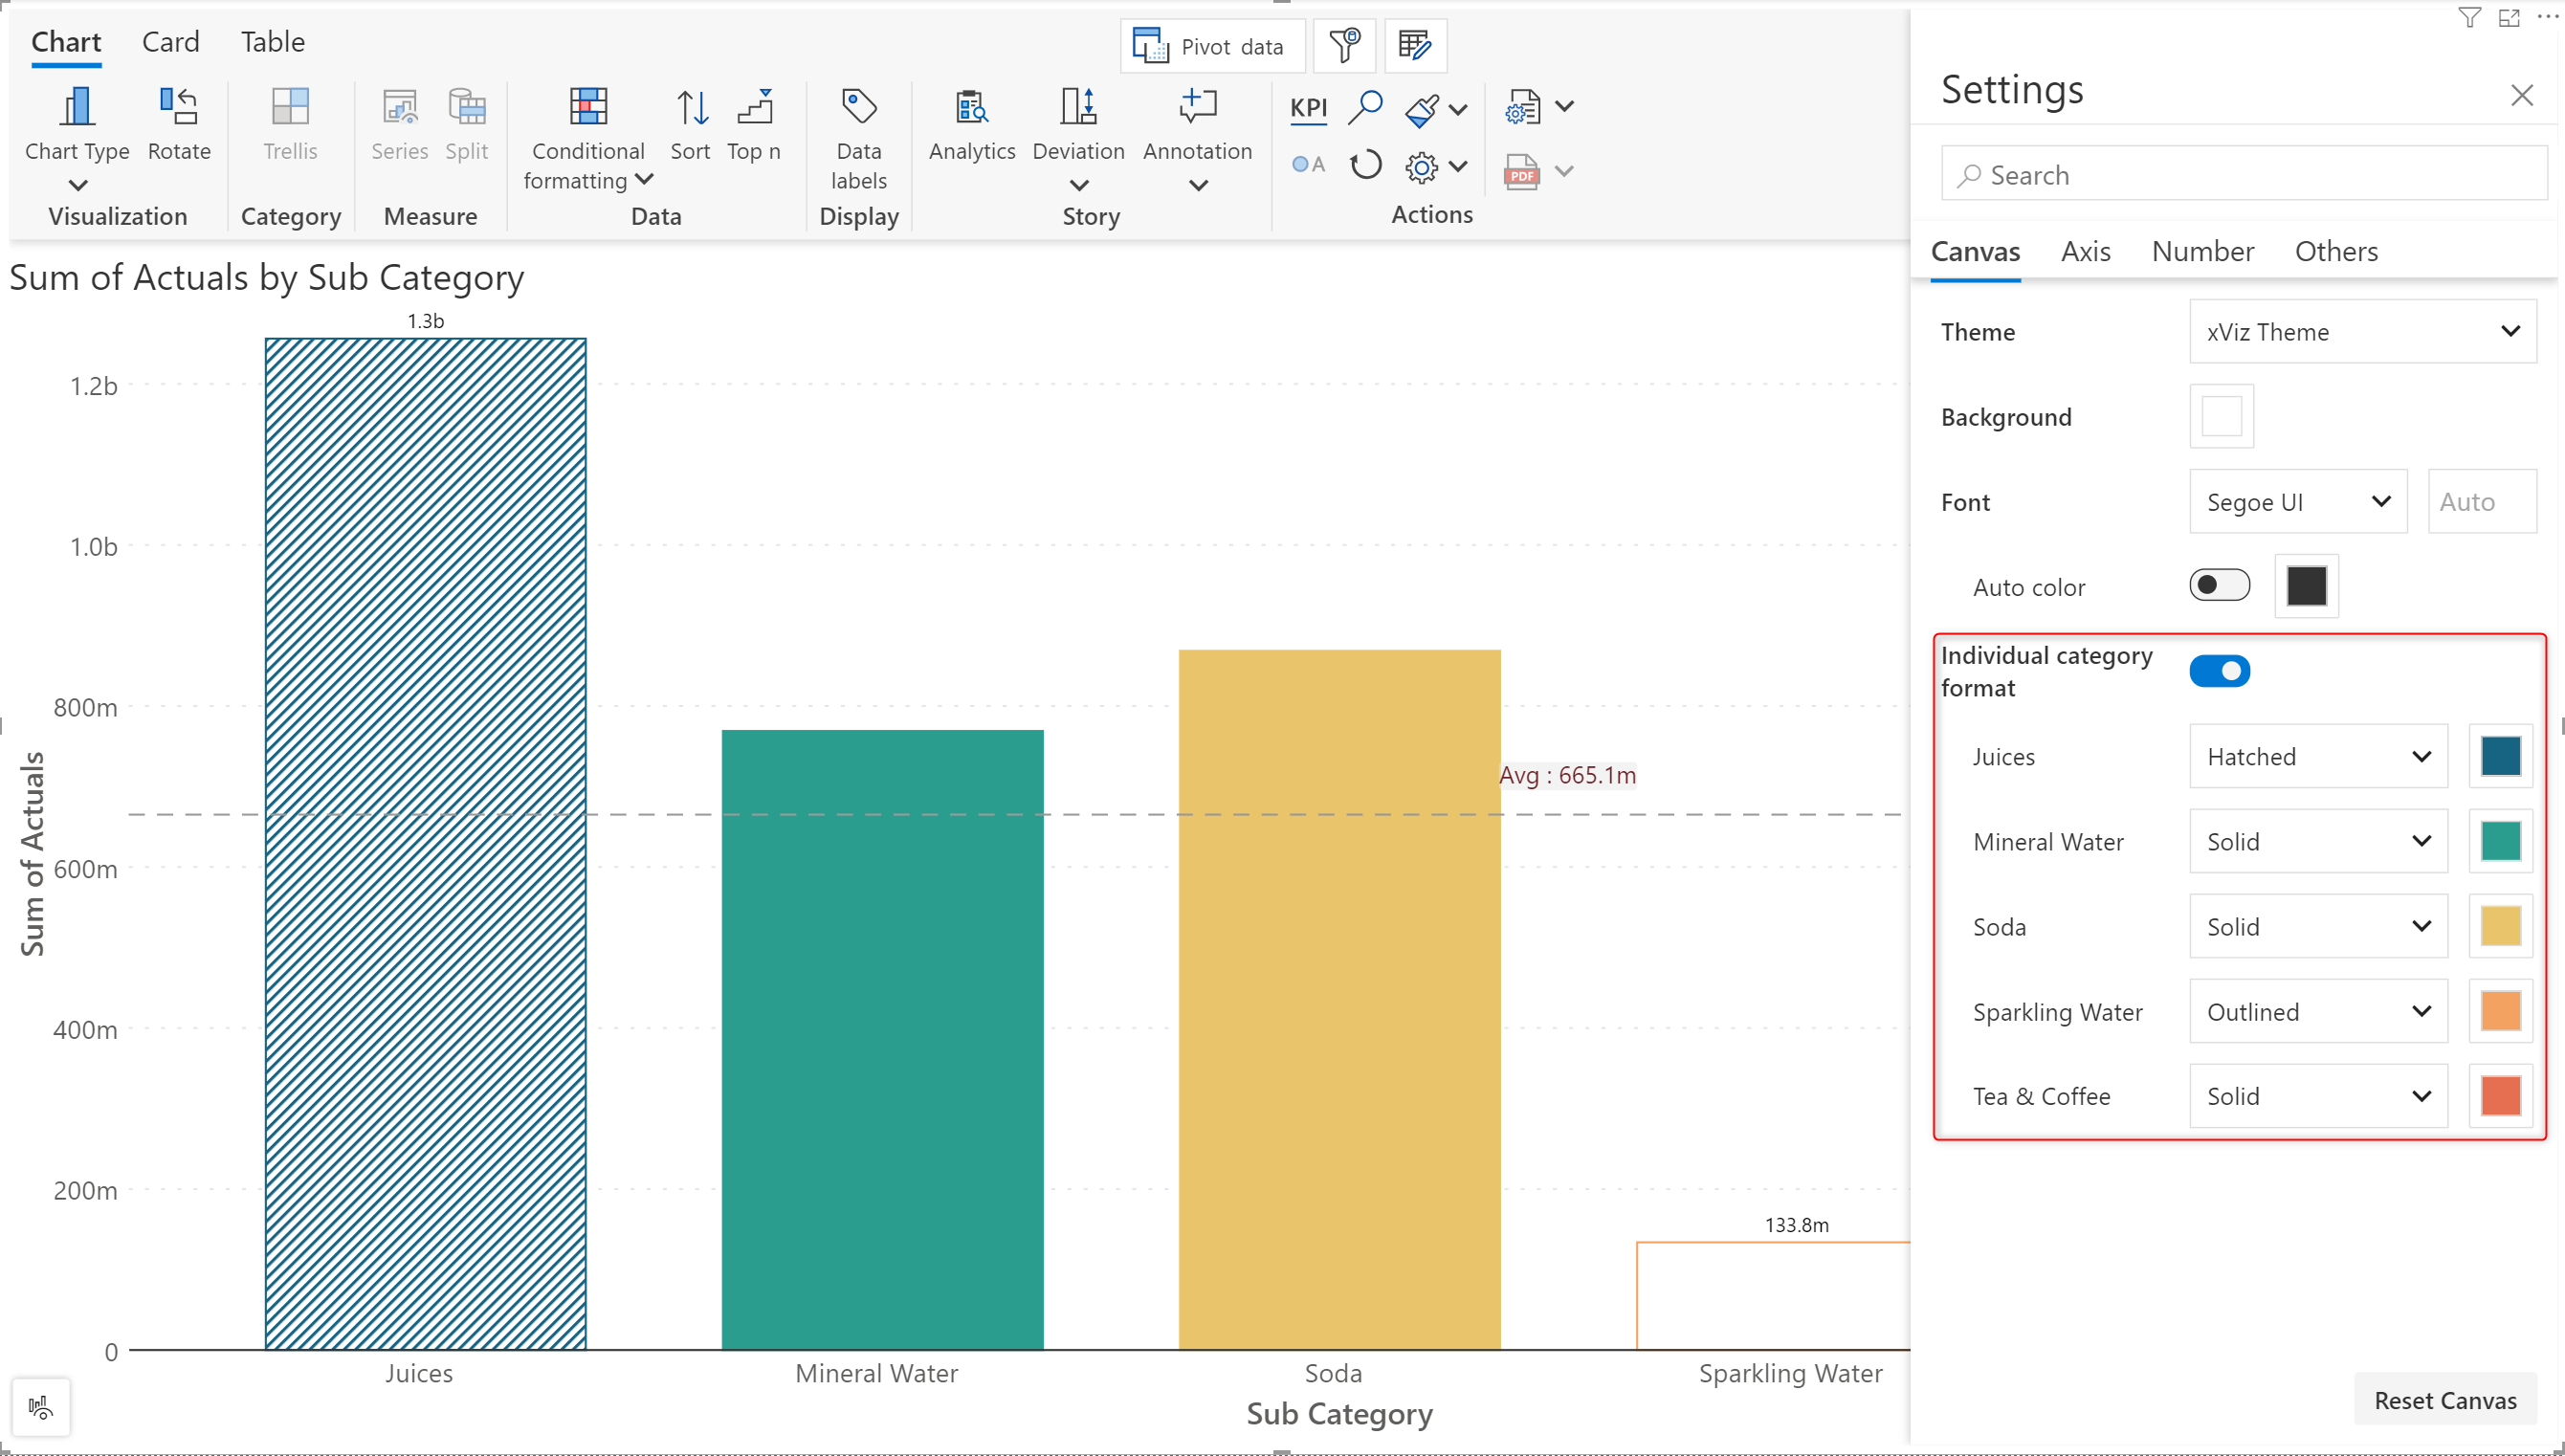Image resolution: width=2565 pixels, height=1456 pixels.
Task: Switch to the Table tab
Action: [272, 42]
